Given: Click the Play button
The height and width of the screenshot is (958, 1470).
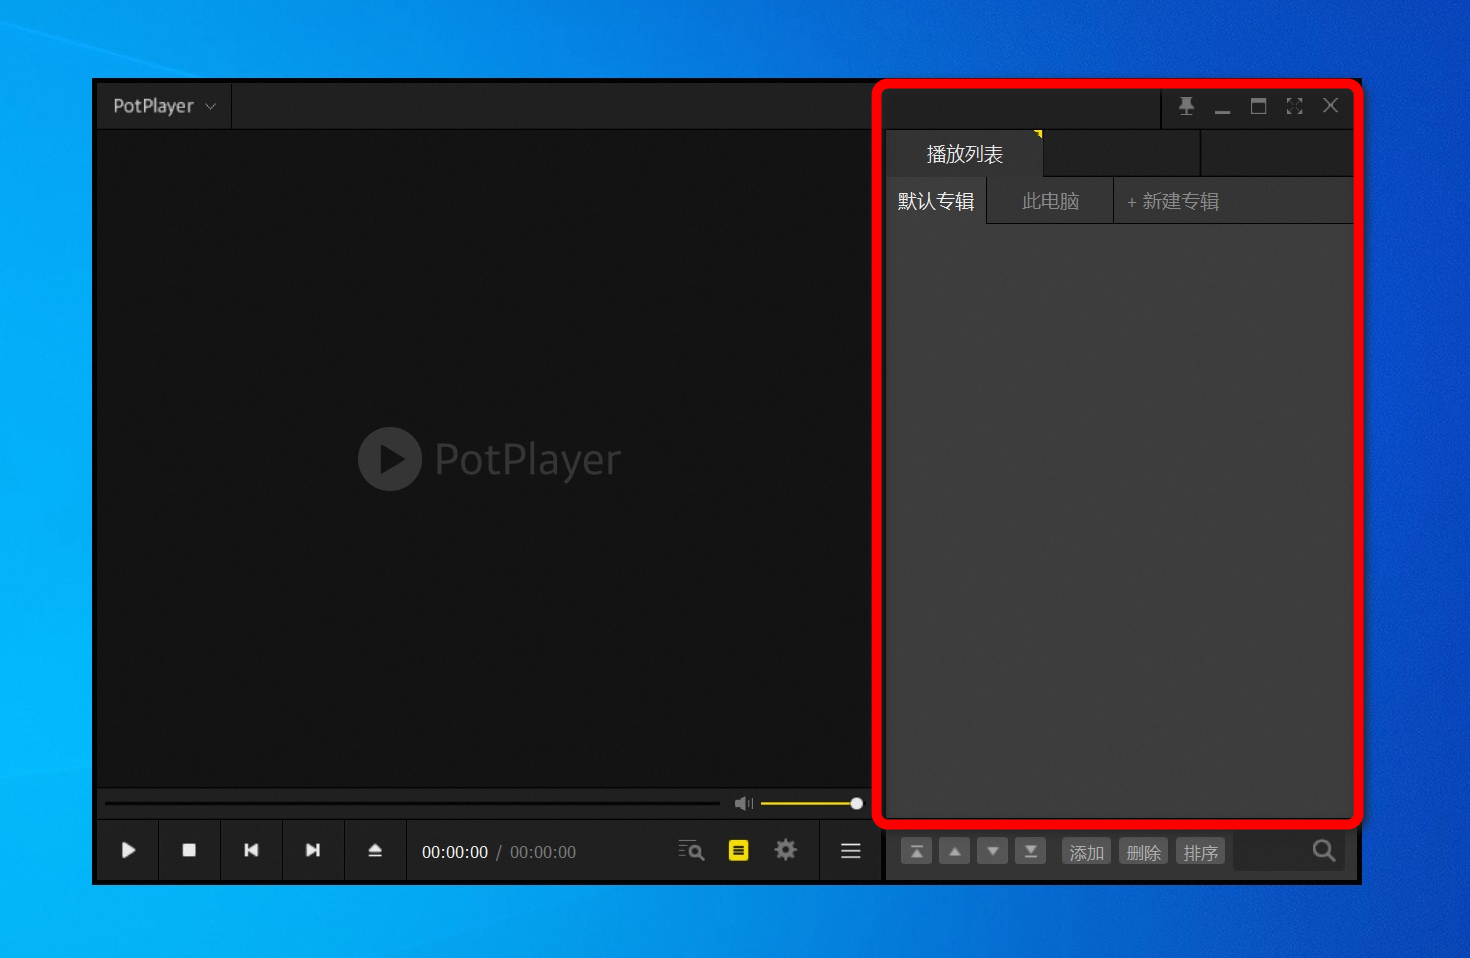Looking at the screenshot, I should click(x=128, y=850).
